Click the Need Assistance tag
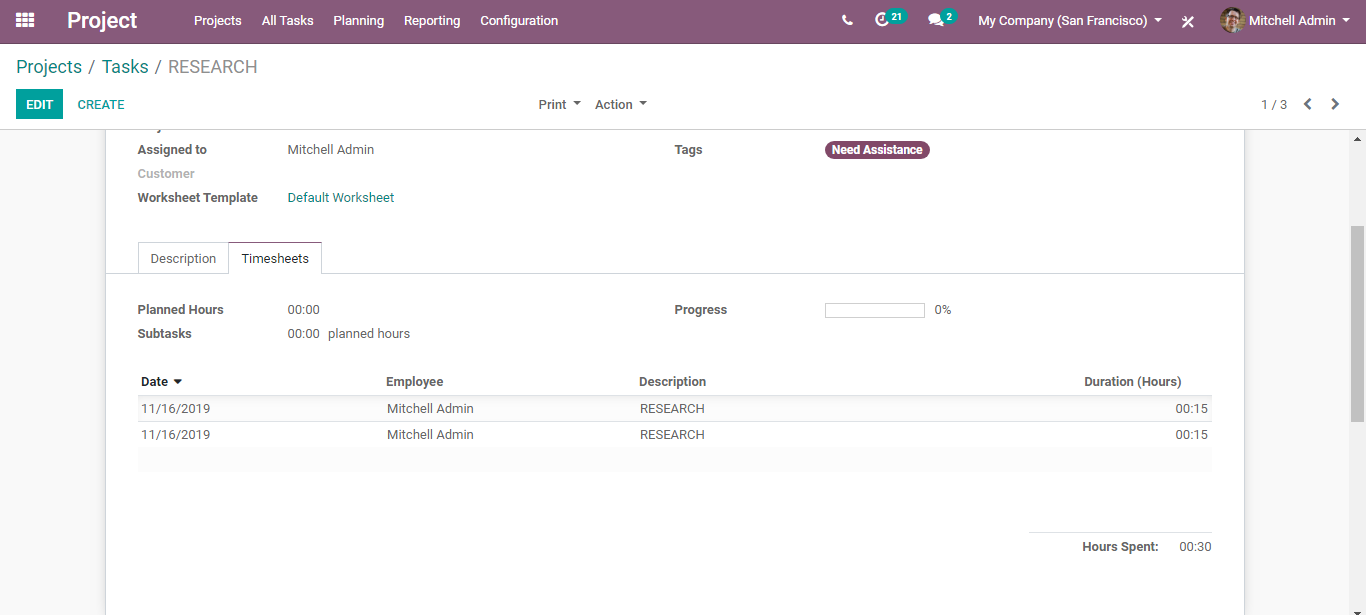This screenshot has height=615, width=1366. point(877,150)
